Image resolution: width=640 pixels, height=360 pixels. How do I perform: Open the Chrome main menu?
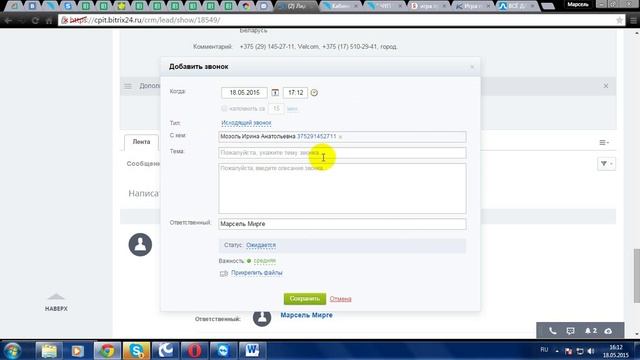(x=633, y=20)
